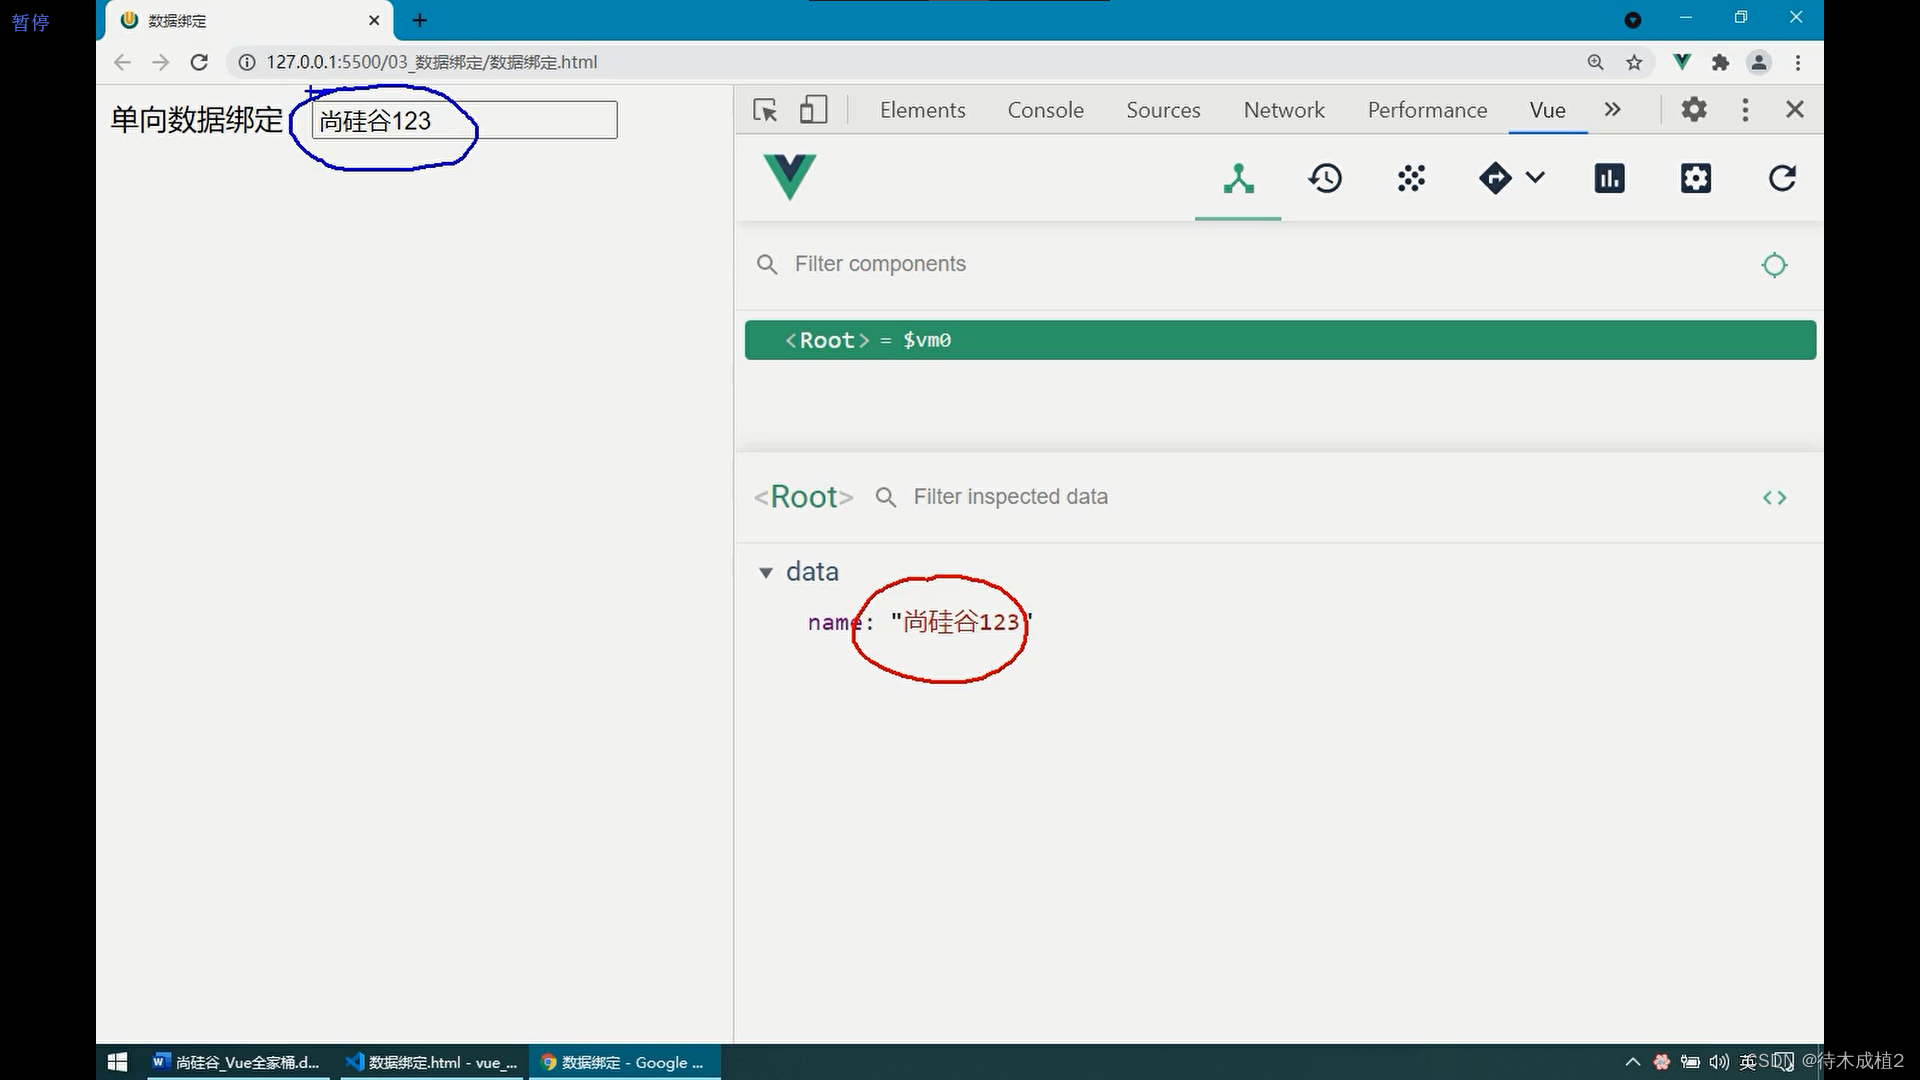Switch to VS Code 数据绑定.html taskbar item
Screen dimensions: 1920x1080
coord(430,1062)
